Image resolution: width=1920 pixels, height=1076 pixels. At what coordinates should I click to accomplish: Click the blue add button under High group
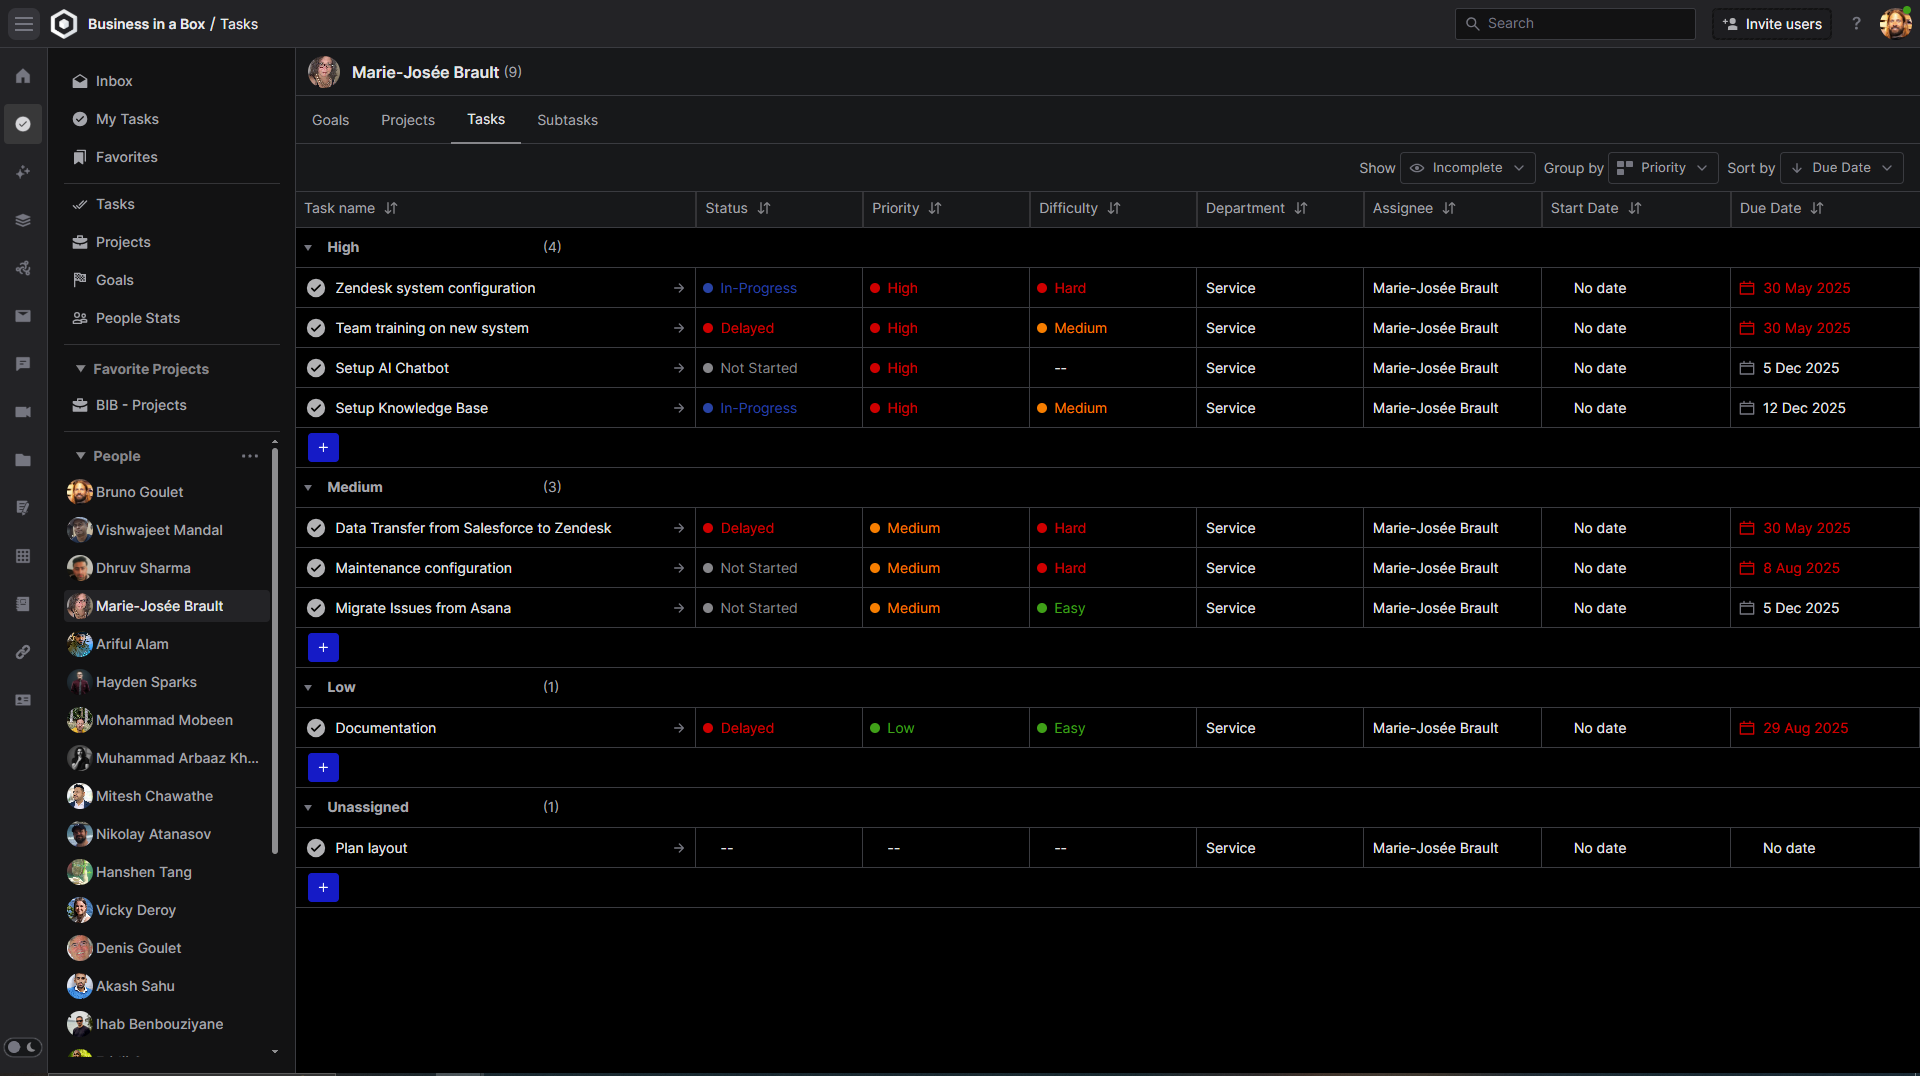point(323,448)
